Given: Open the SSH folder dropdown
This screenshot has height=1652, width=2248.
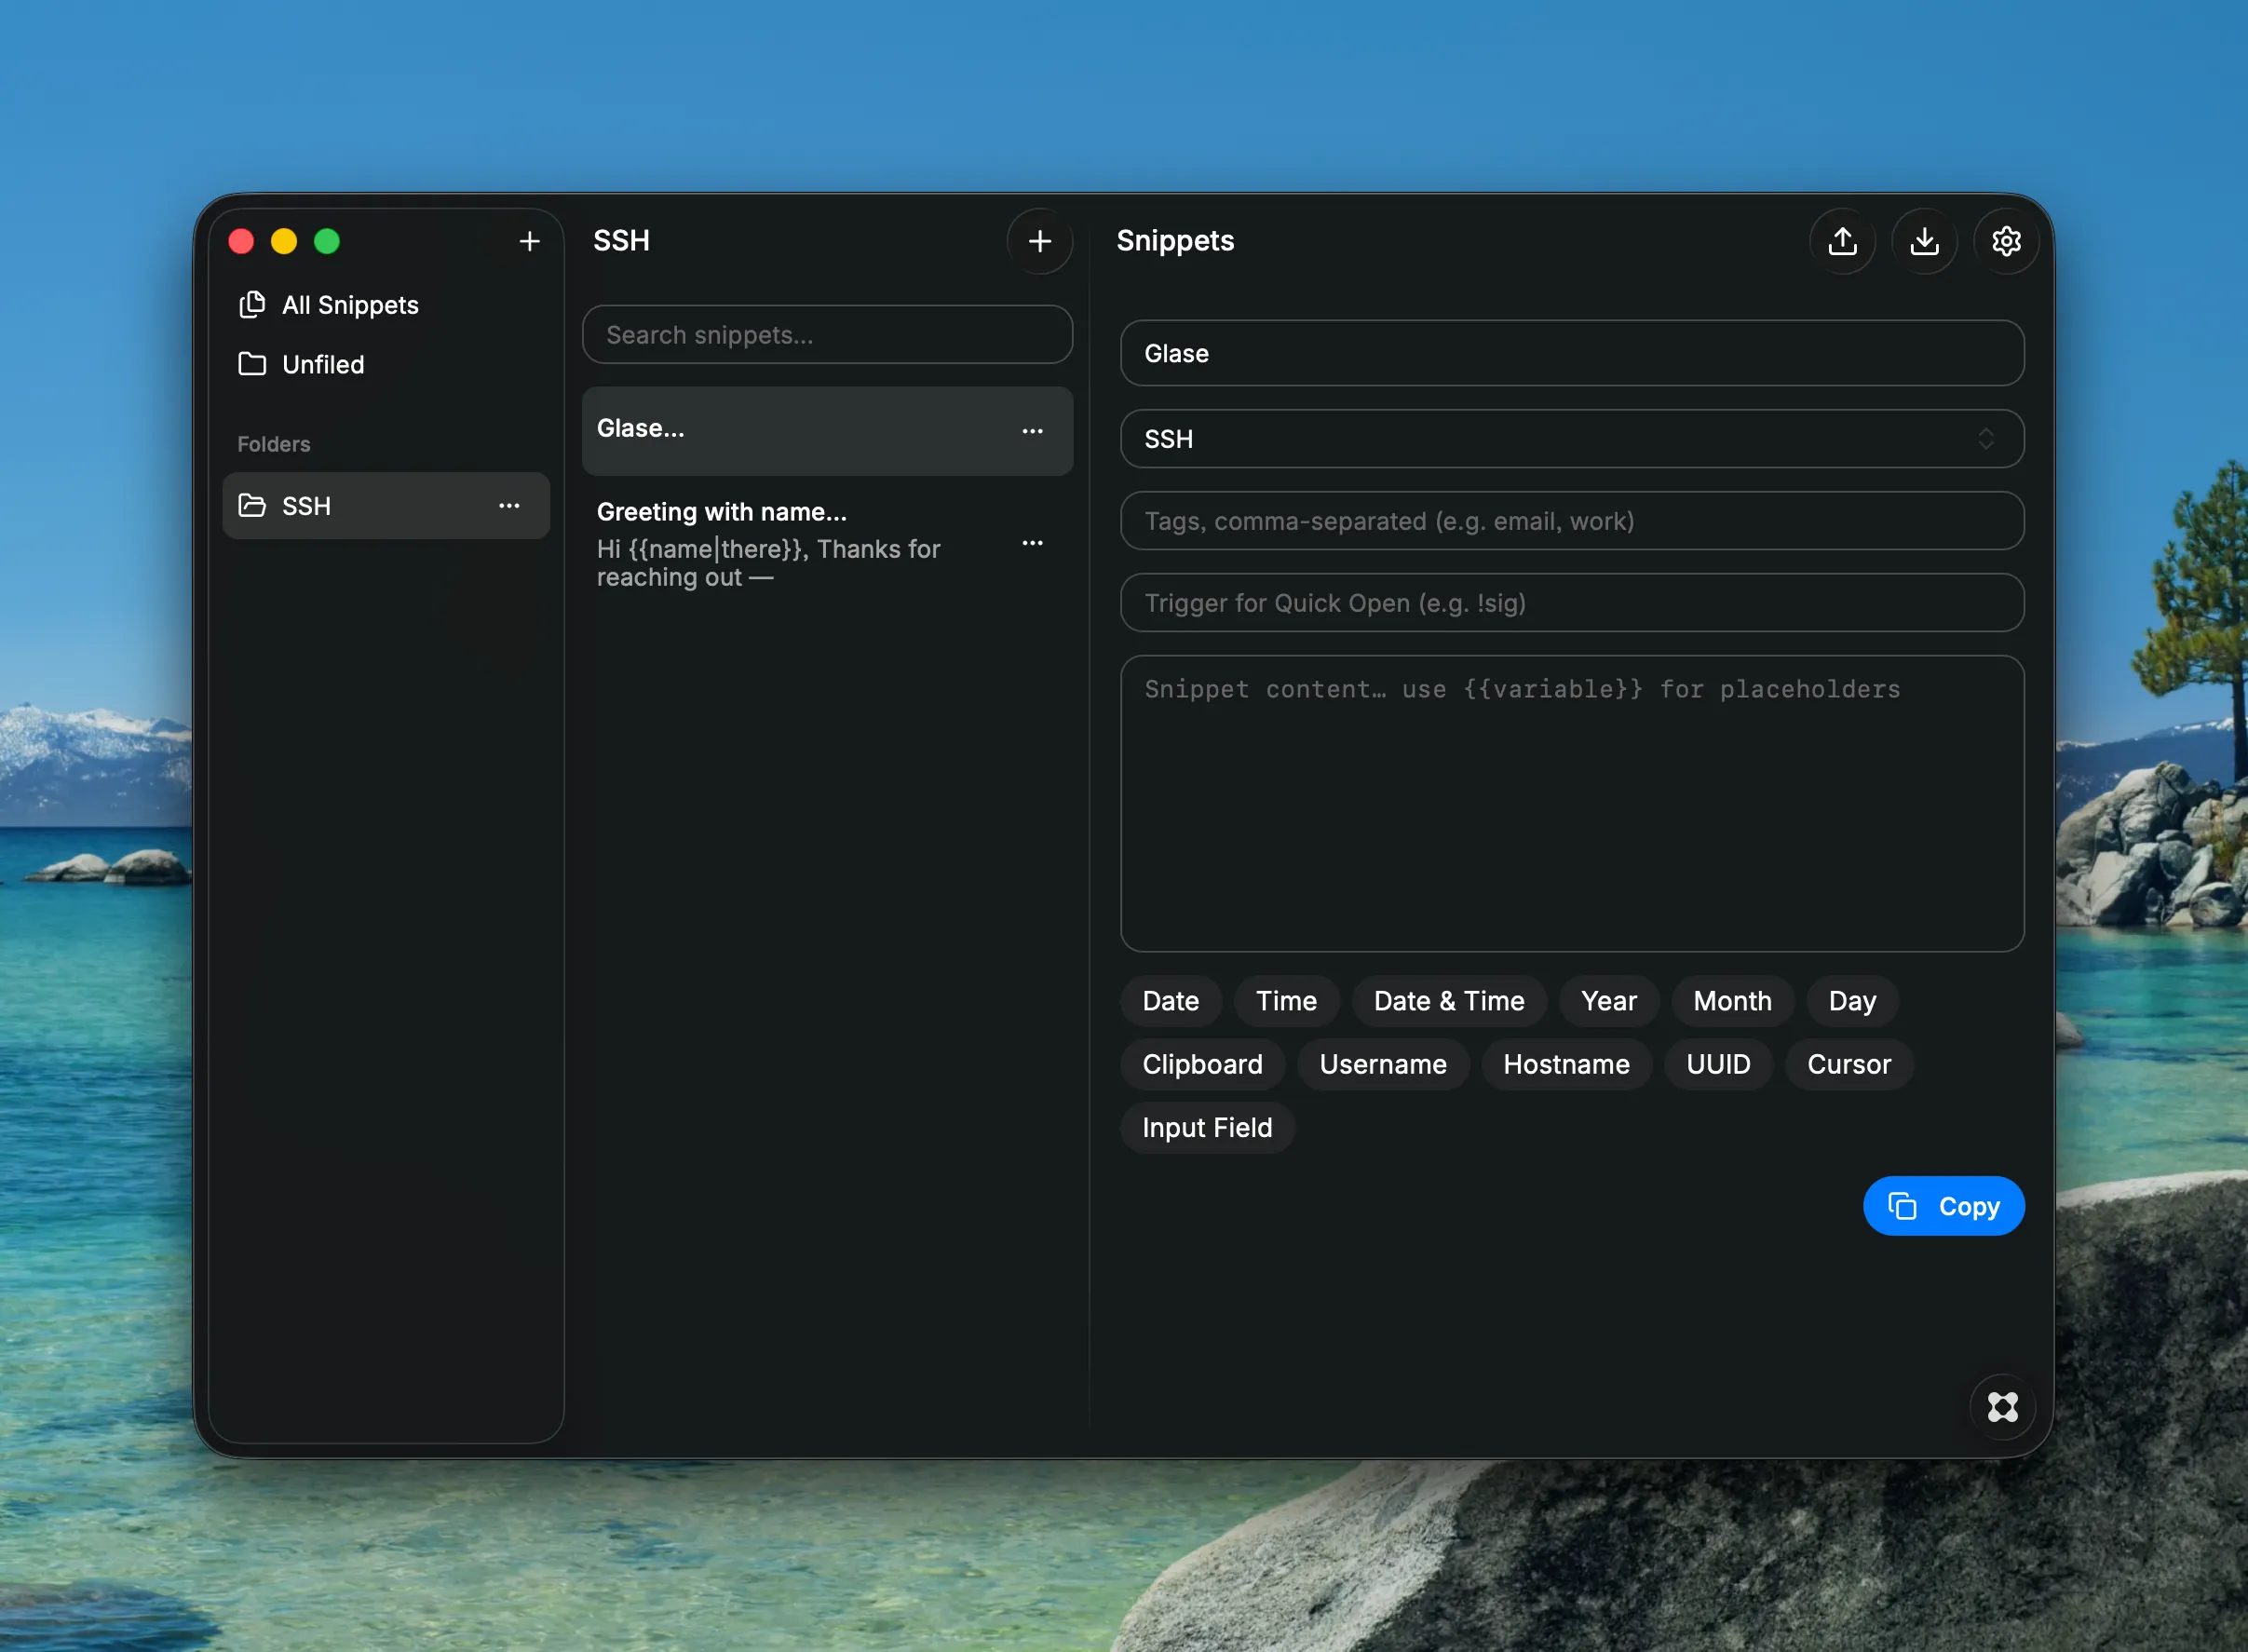Looking at the screenshot, I should pyautogui.click(x=1572, y=439).
